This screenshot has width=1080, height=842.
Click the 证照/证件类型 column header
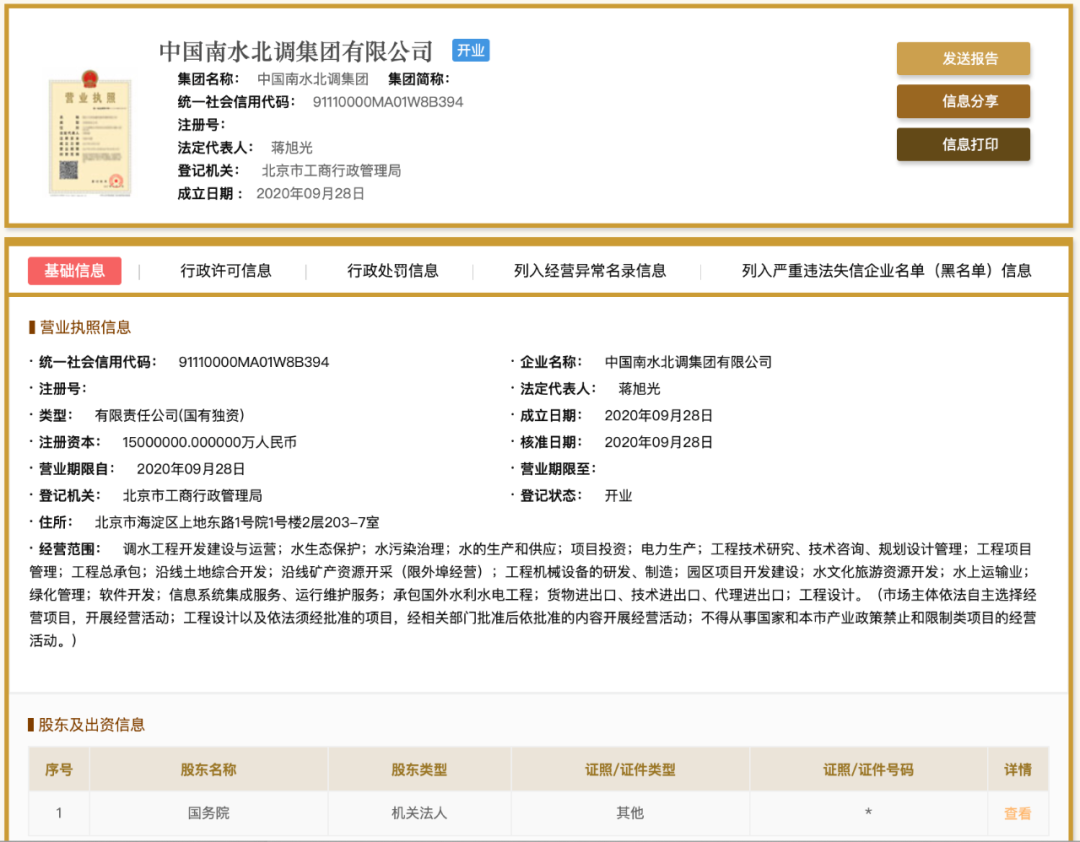coord(630,770)
